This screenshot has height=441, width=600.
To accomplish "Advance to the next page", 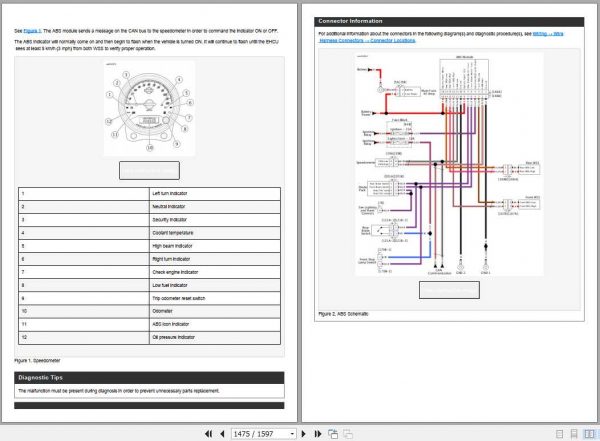I will coord(305,434).
